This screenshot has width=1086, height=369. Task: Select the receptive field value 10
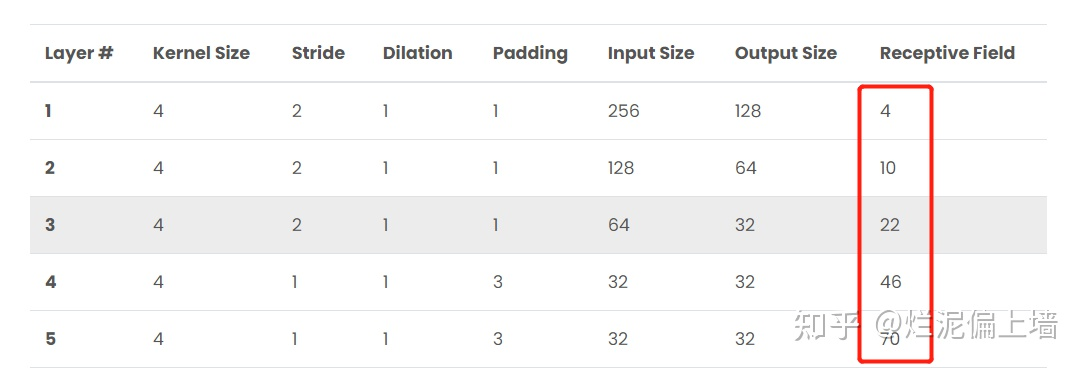[x=888, y=168]
